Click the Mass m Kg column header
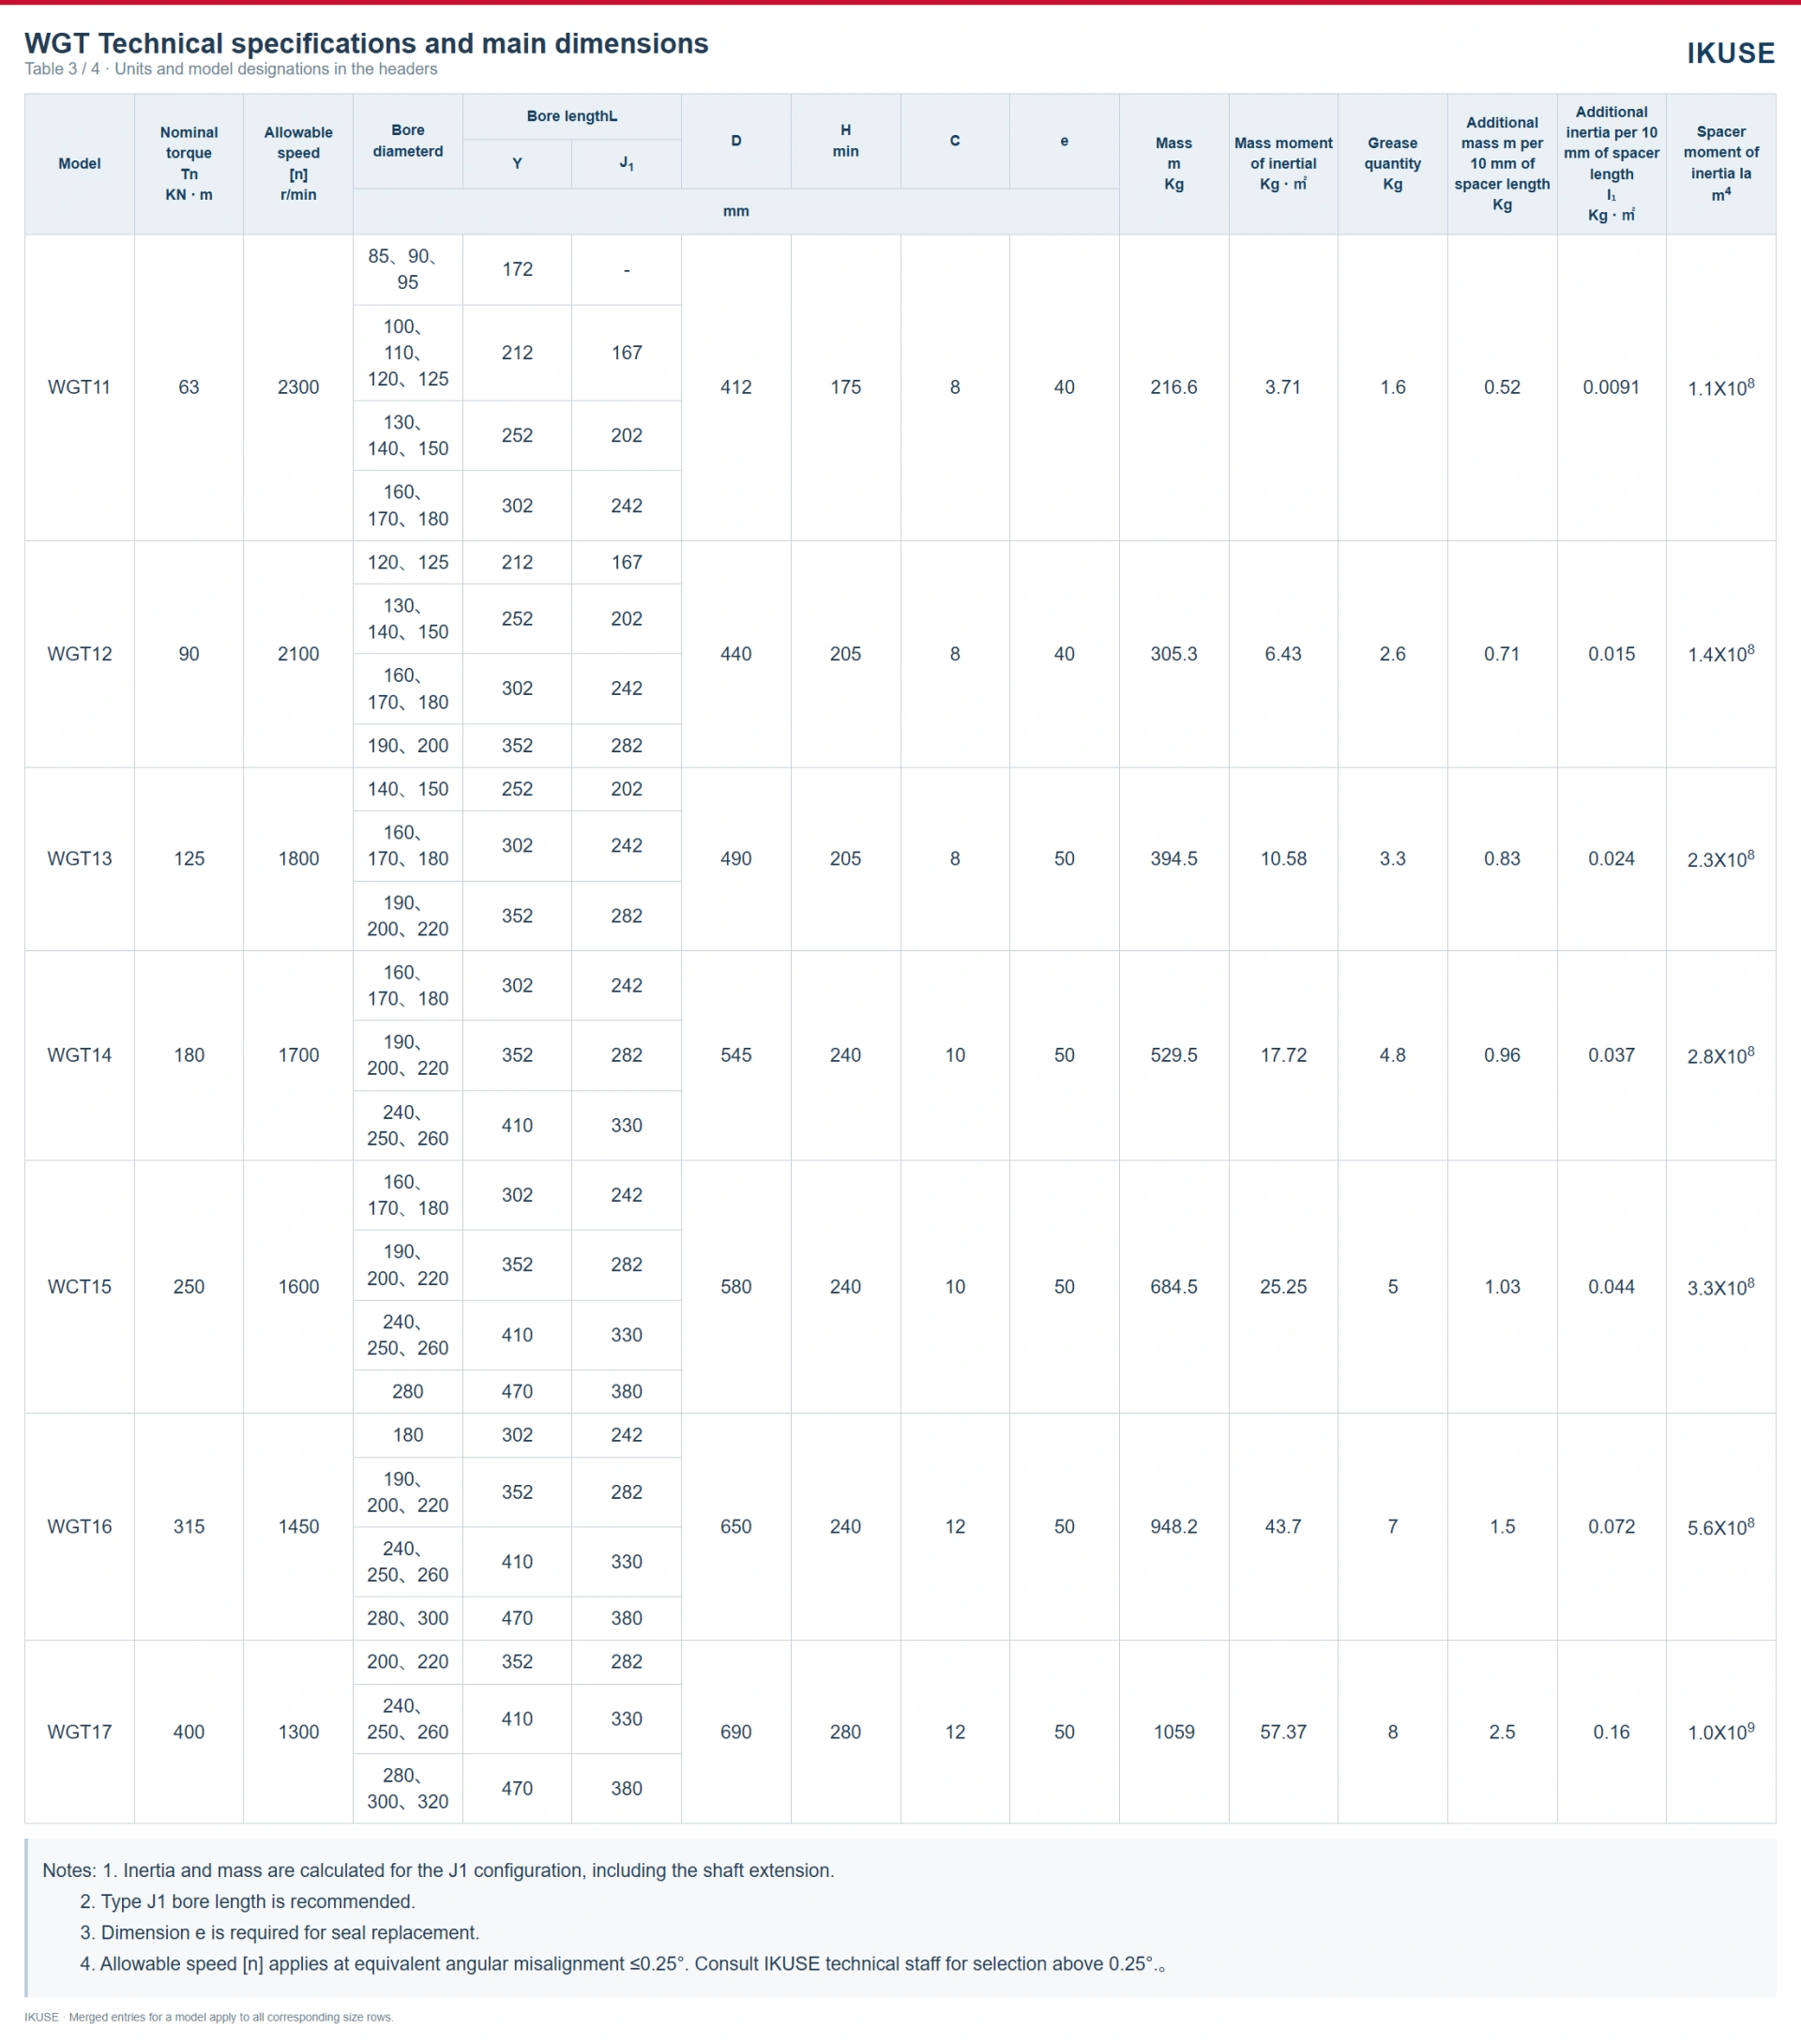Viewport: 1801px width, 2044px height. (1174, 164)
